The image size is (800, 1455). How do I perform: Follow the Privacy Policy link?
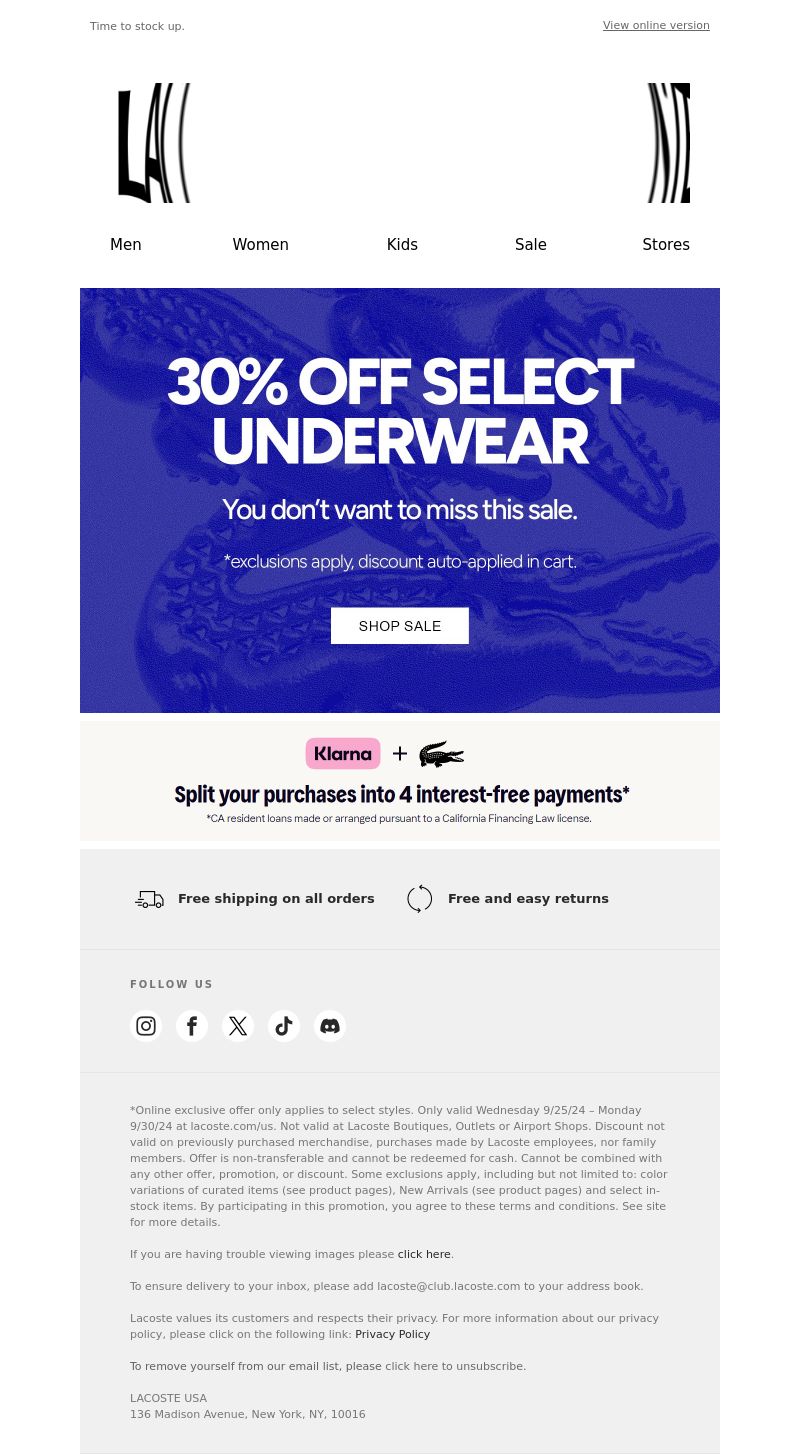point(392,1334)
